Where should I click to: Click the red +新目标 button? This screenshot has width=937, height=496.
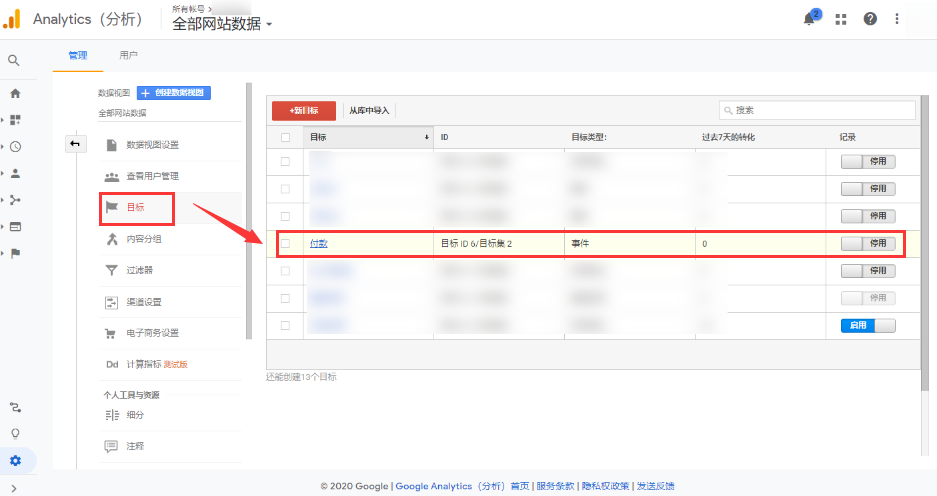pyautogui.click(x=303, y=110)
